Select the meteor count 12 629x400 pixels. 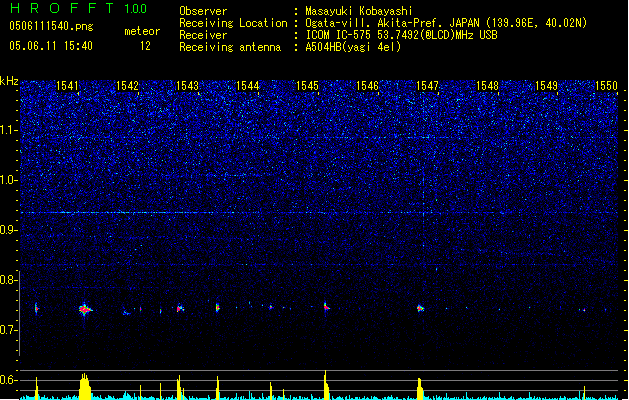(x=145, y=46)
